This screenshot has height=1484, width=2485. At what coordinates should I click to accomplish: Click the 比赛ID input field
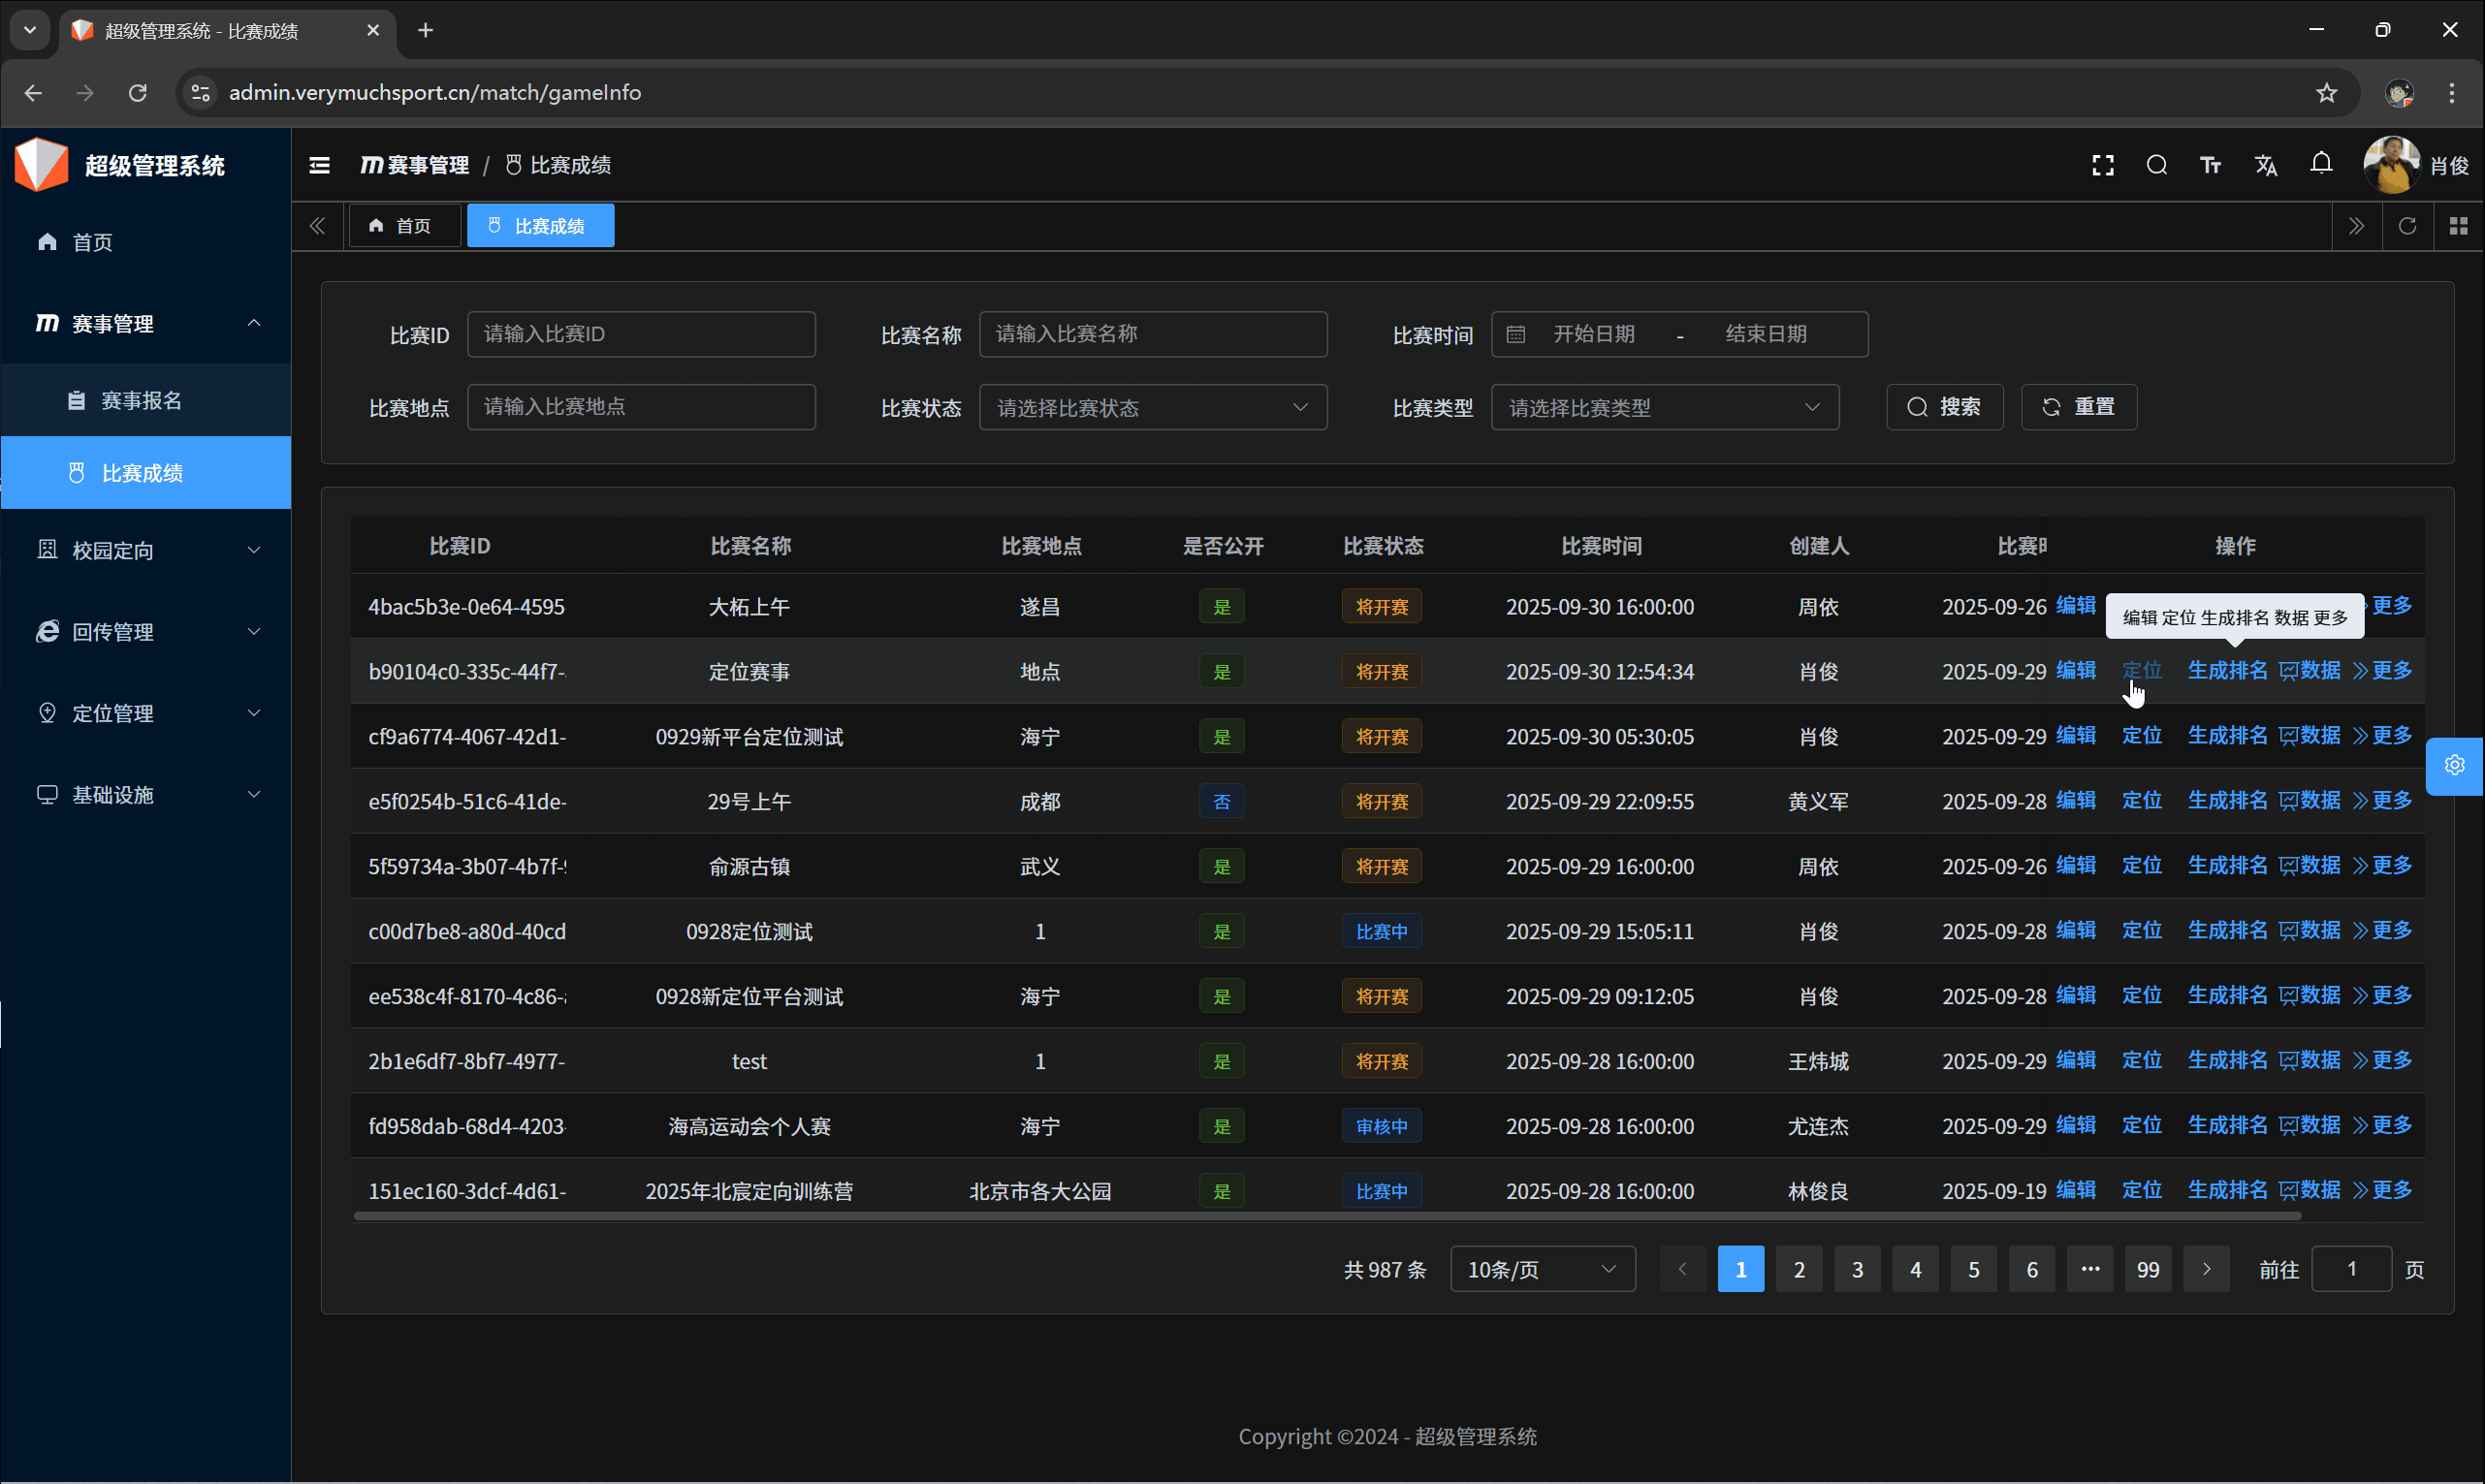coord(640,334)
